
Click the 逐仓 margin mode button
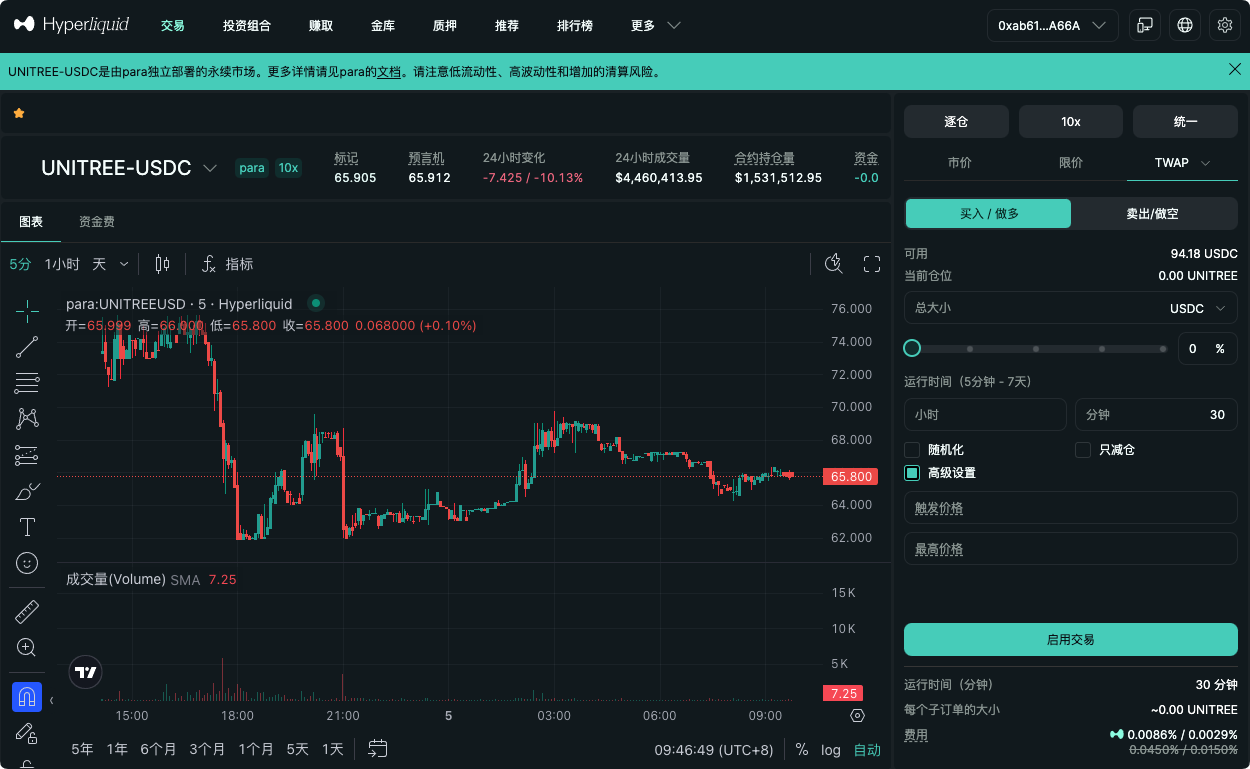pyautogui.click(x=956, y=121)
